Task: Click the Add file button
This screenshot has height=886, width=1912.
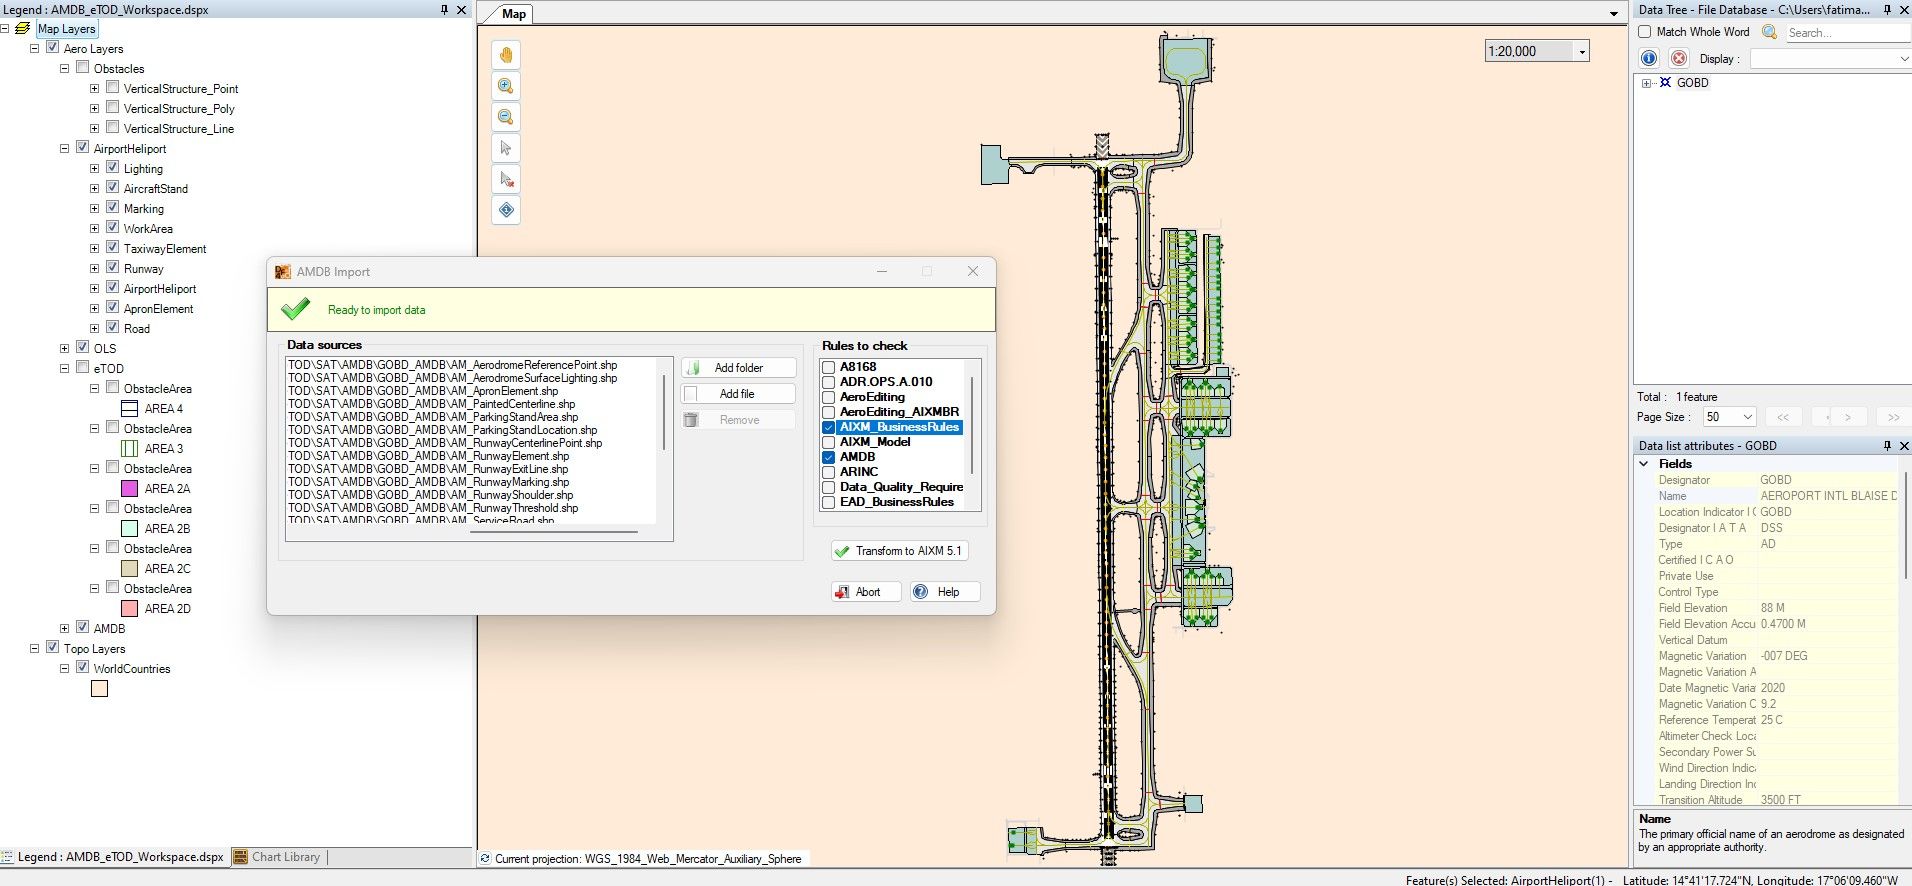Action: point(739,394)
